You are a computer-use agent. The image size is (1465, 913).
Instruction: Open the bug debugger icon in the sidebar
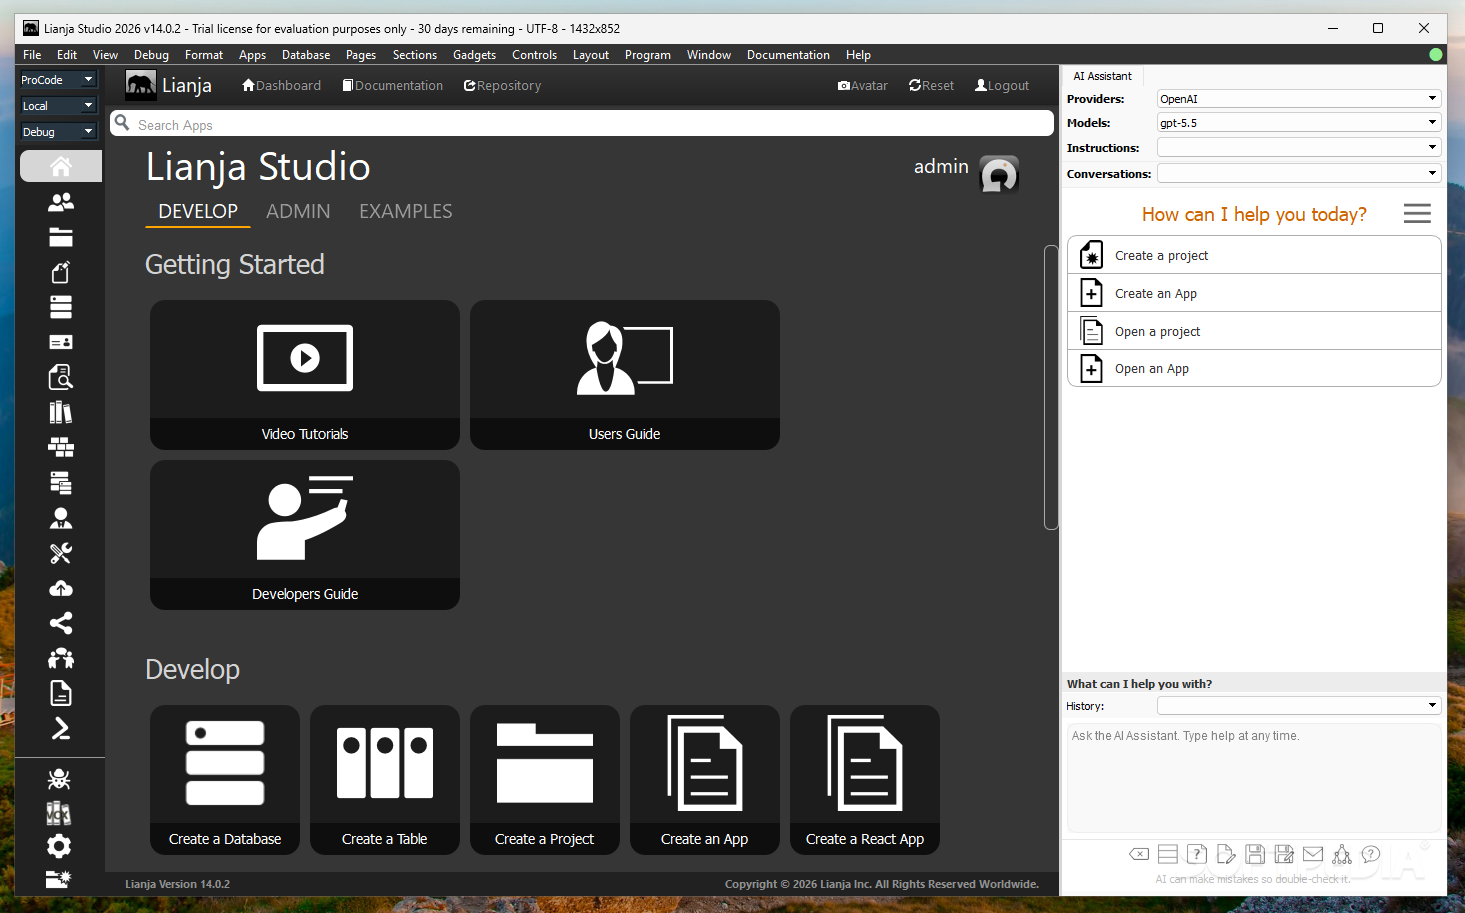[59, 778]
